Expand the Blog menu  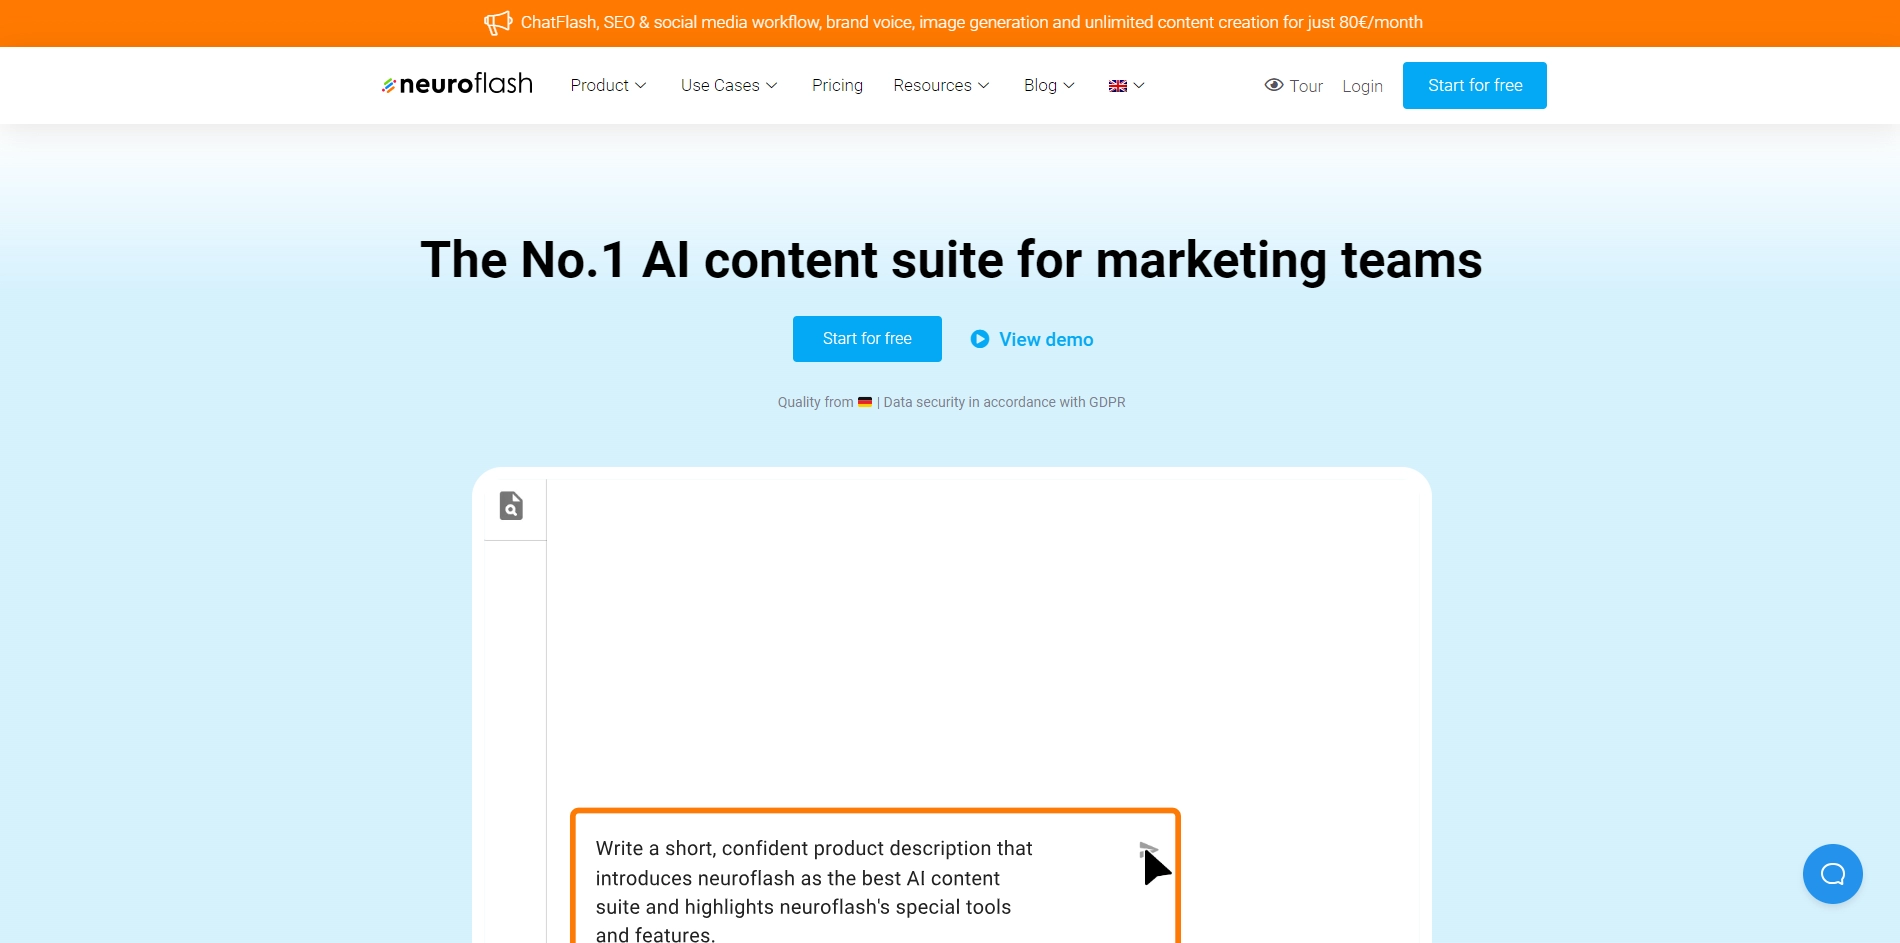click(x=1049, y=85)
